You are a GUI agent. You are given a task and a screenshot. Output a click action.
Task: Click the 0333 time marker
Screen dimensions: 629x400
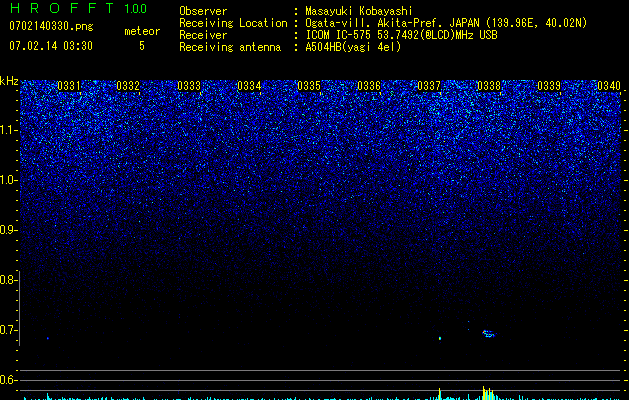pyautogui.click(x=189, y=86)
